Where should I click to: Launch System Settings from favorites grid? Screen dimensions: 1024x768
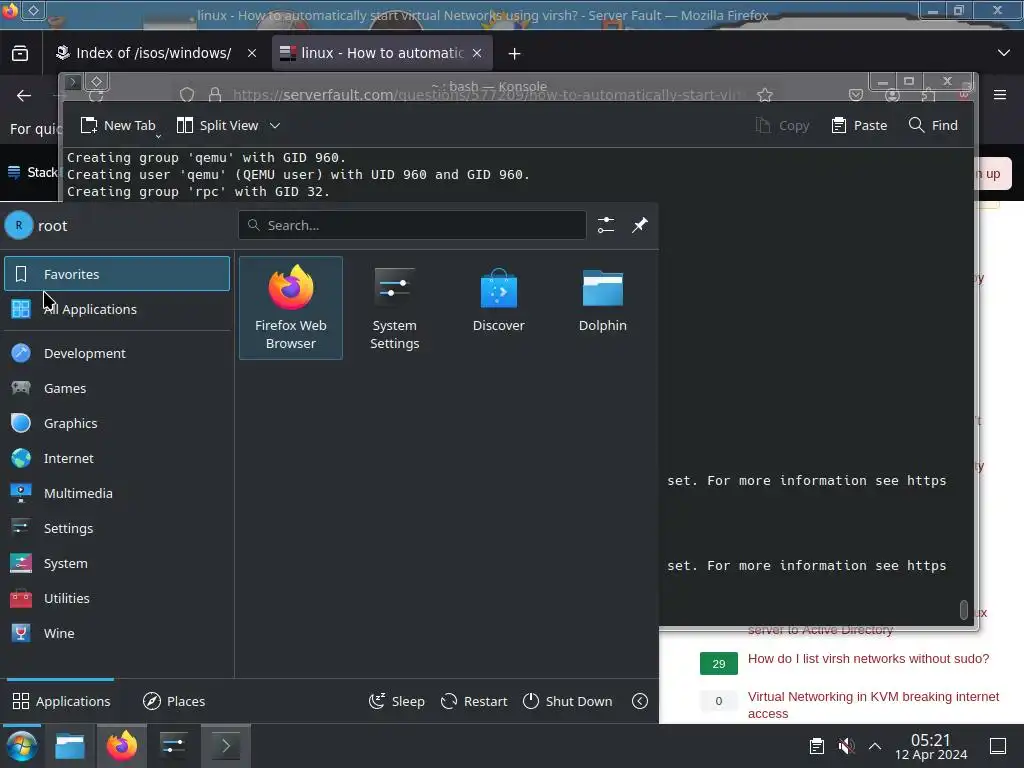tap(394, 308)
